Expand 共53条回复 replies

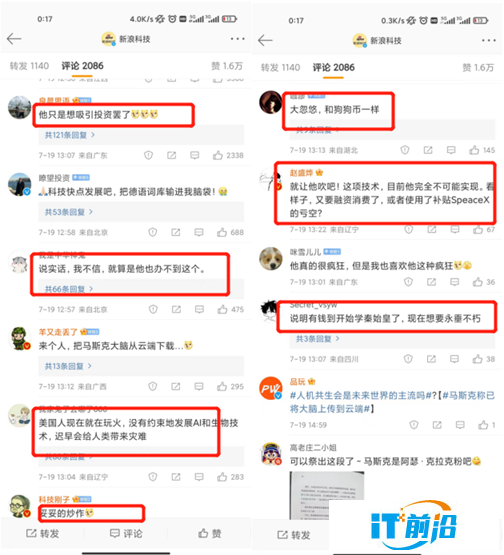pyautogui.click(x=69, y=212)
